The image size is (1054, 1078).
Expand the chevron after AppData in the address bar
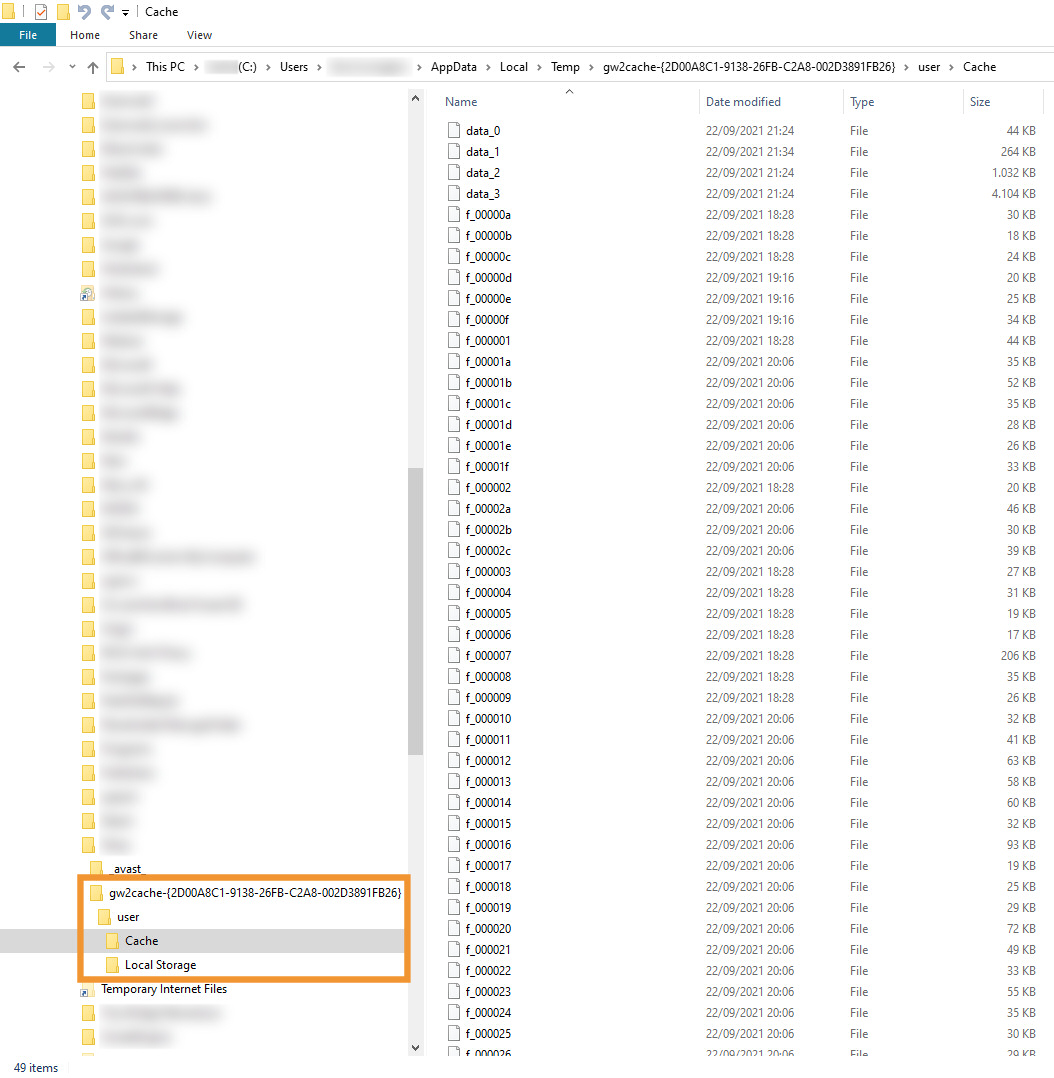click(489, 67)
